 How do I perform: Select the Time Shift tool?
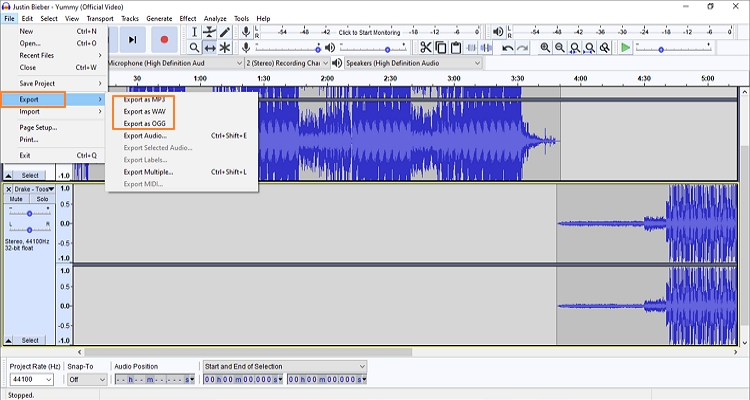(210, 48)
